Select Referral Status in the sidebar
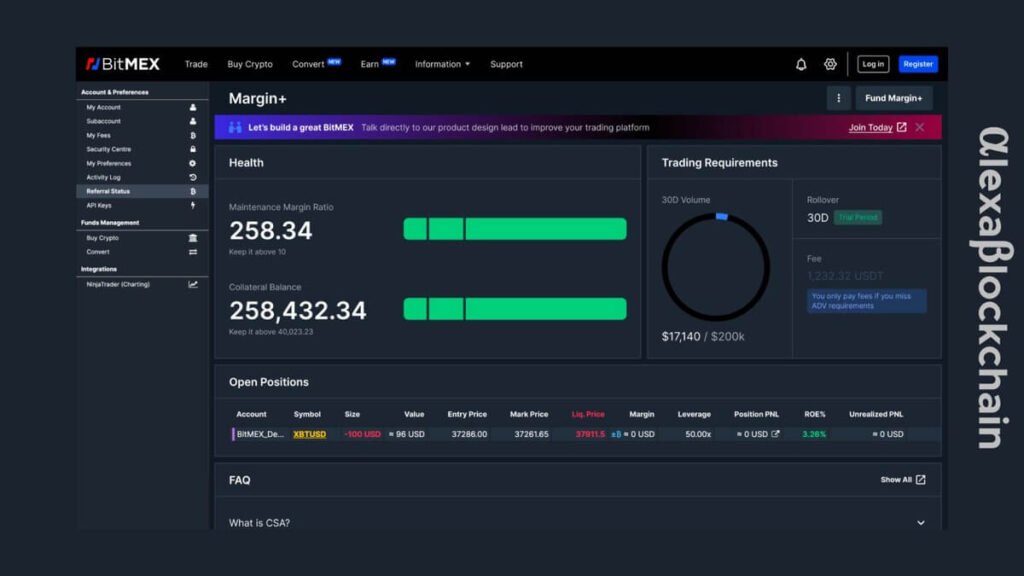Viewport: 1024px width, 576px height. coord(108,191)
